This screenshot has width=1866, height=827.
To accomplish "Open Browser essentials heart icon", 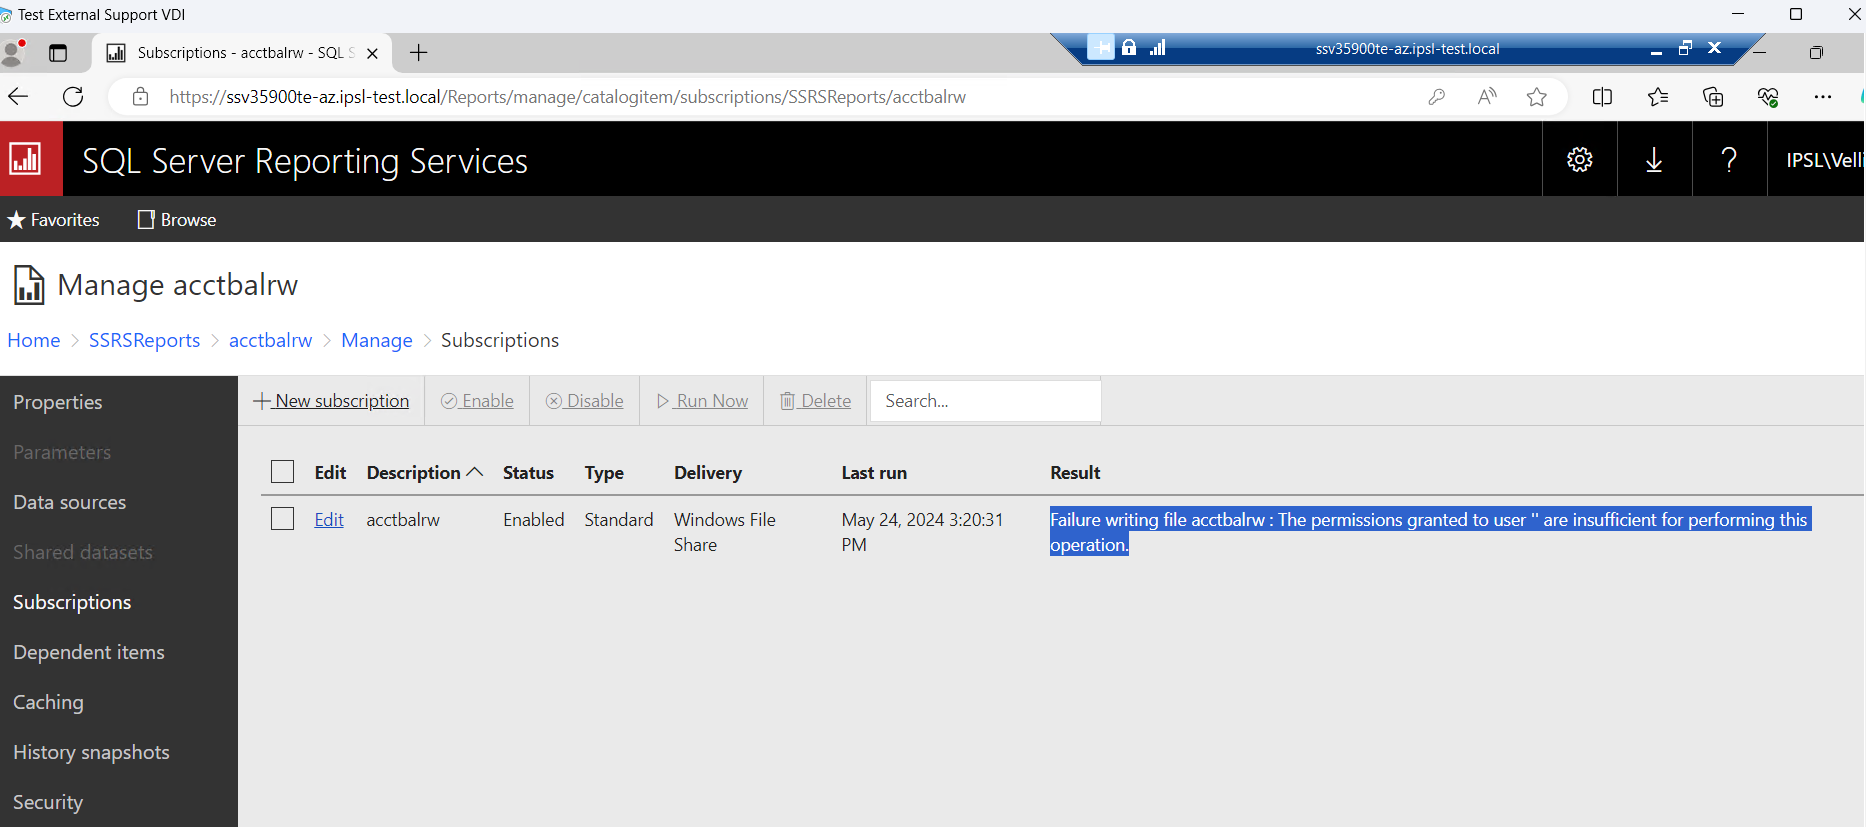I will (x=1768, y=97).
